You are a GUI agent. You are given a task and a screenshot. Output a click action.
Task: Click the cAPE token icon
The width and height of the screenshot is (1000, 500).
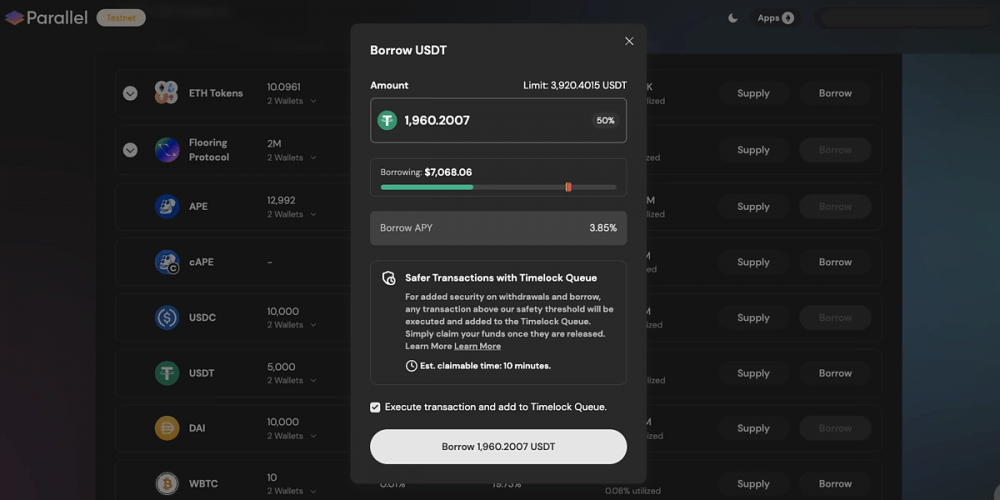[167, 262]
